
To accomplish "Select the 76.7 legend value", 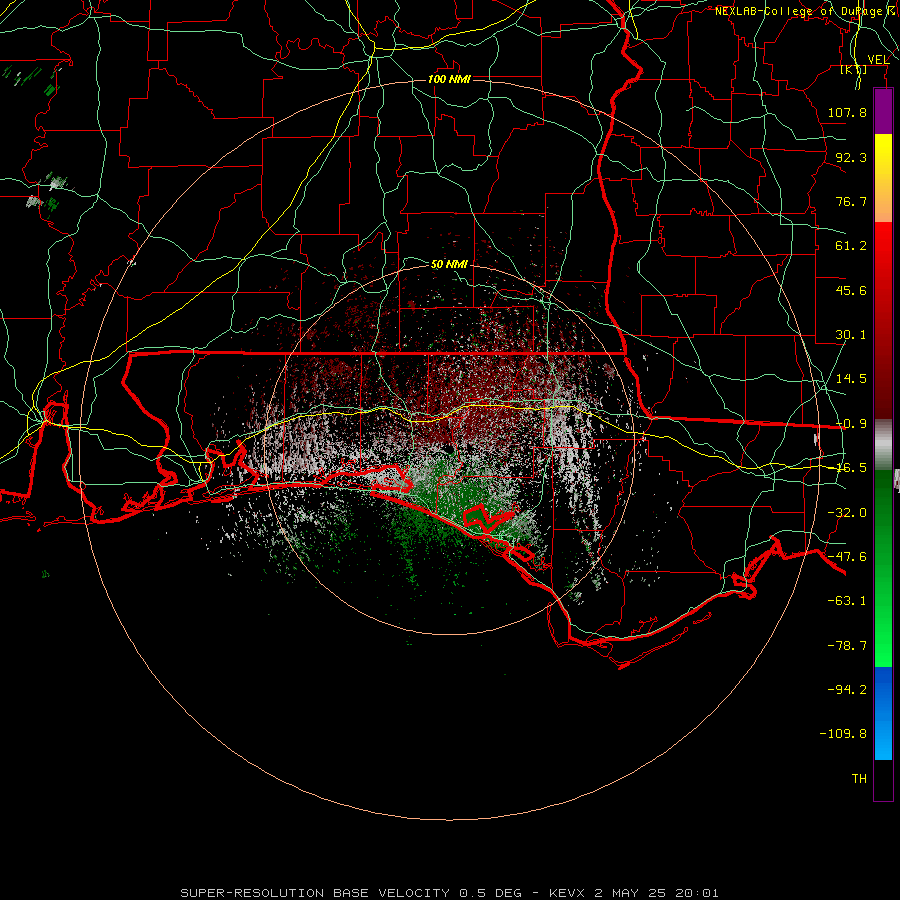I will click(x=851, y=201).
